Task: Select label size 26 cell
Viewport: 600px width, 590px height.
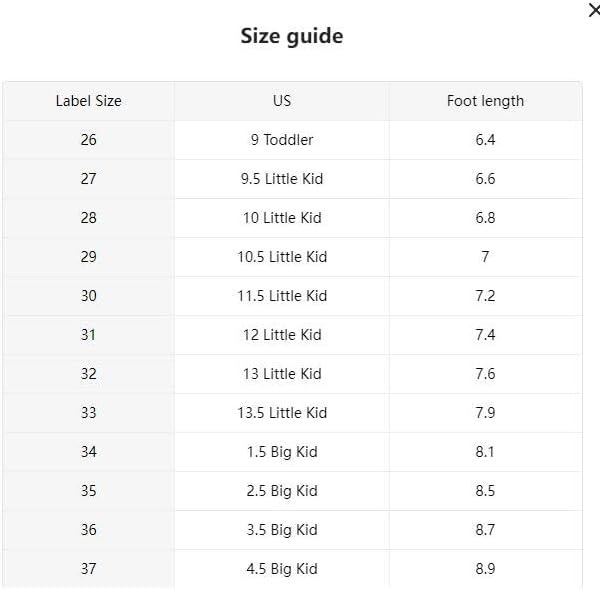Action: click(x=88, y=140)
